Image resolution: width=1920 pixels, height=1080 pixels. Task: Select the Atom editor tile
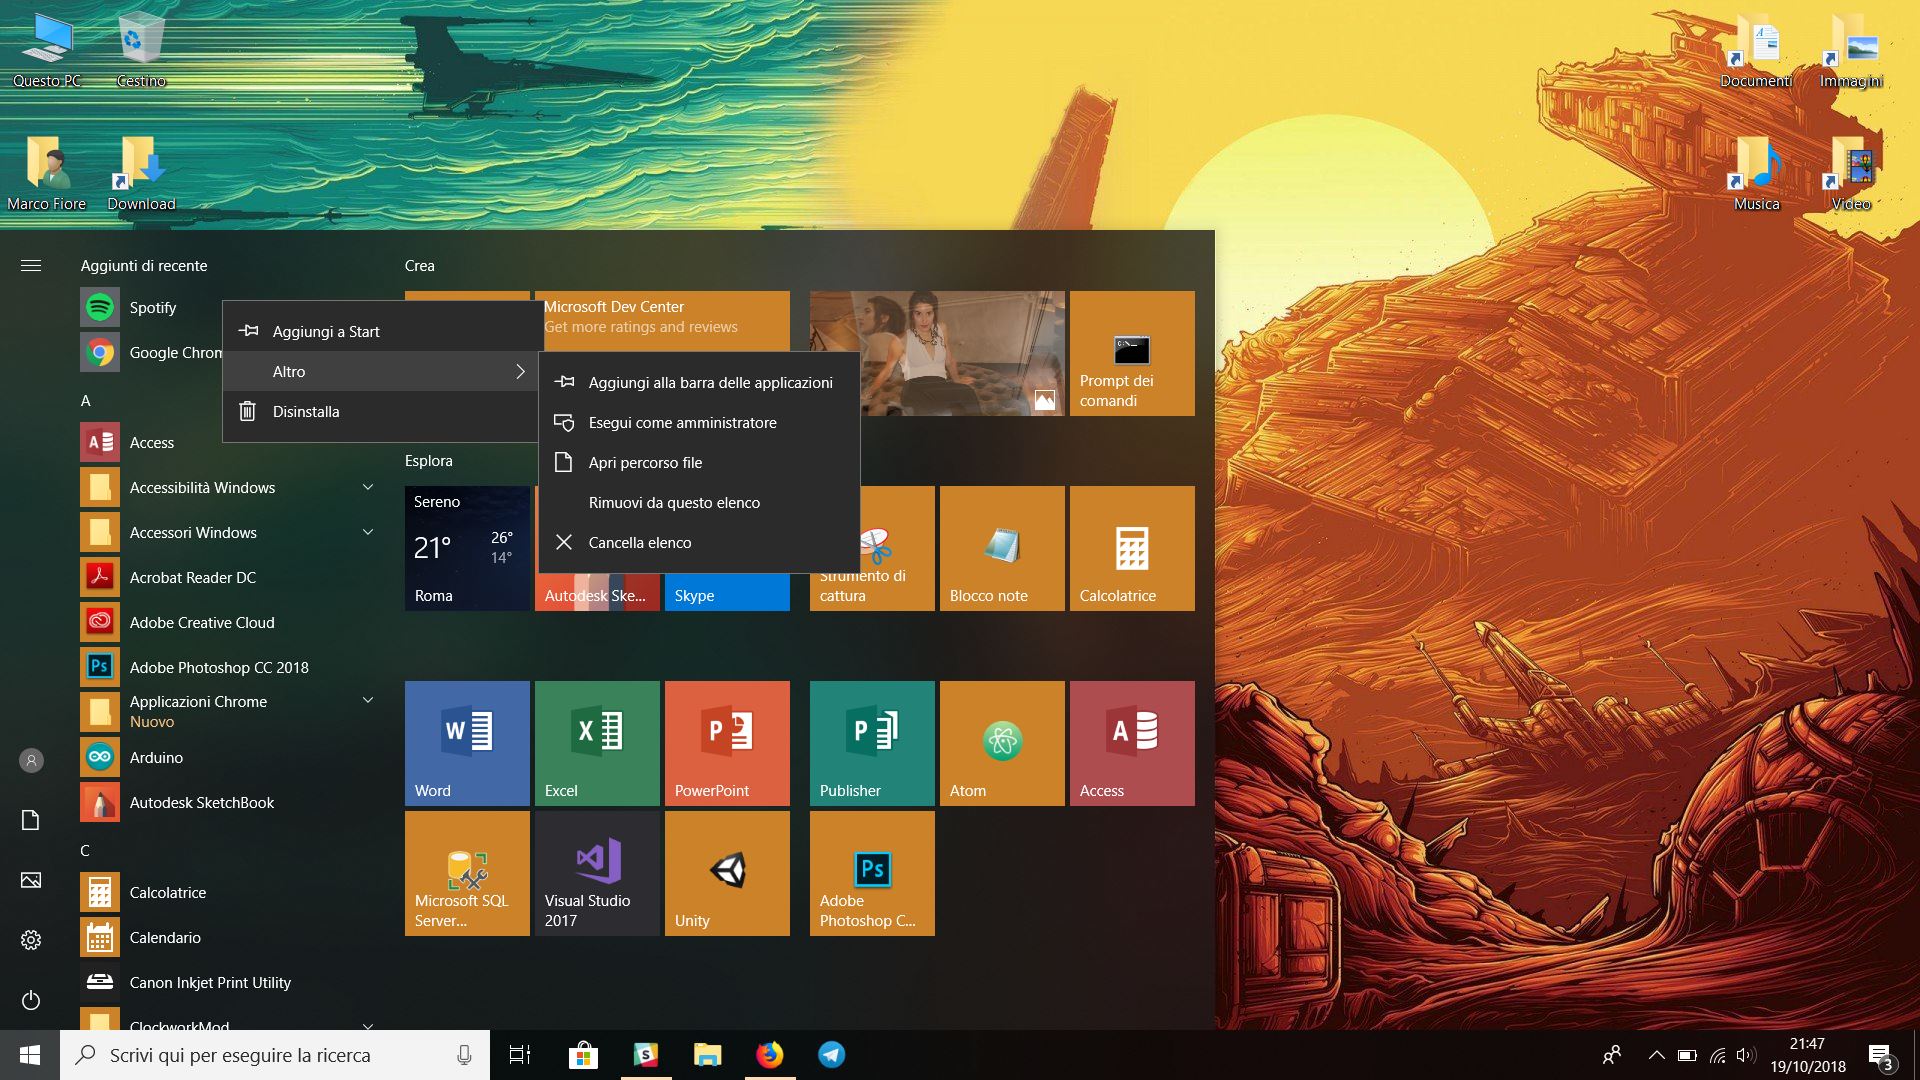tap(1001, 742)
